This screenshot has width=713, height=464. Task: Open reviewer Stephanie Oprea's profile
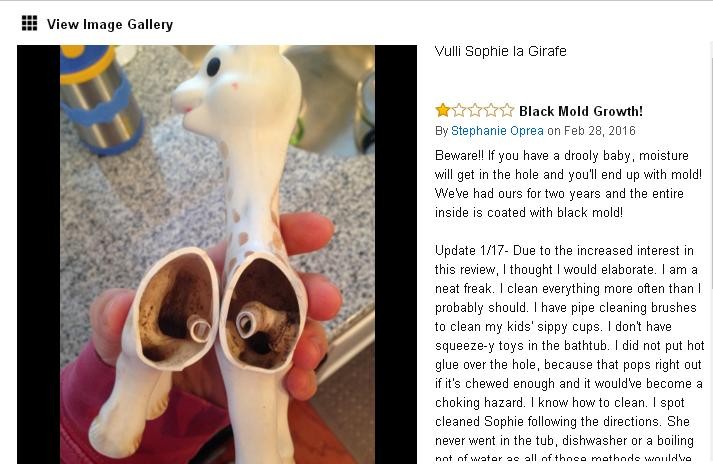pyautogui.click(x=497, y=131)
